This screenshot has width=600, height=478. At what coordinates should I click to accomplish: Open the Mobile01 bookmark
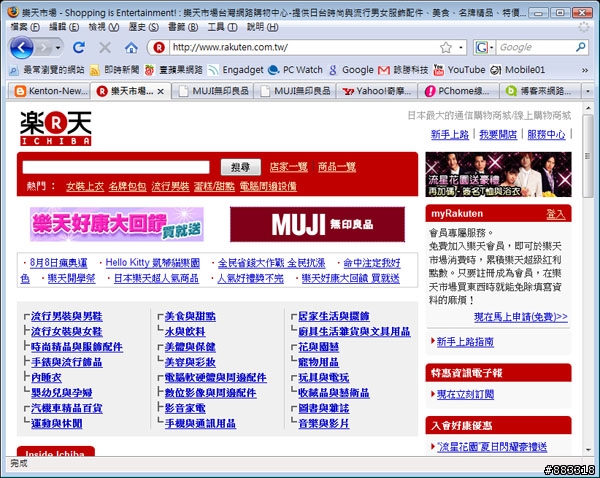pos(517,70)
